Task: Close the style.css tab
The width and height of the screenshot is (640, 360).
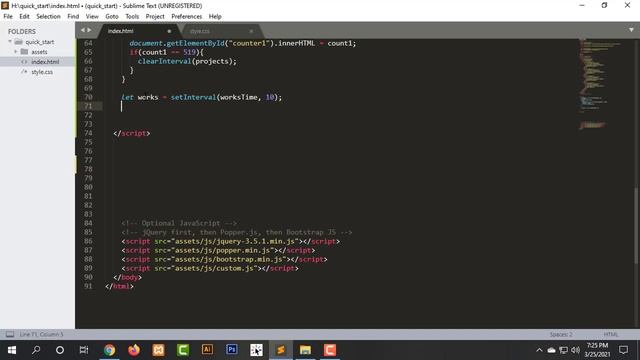Action: [251, 31]
